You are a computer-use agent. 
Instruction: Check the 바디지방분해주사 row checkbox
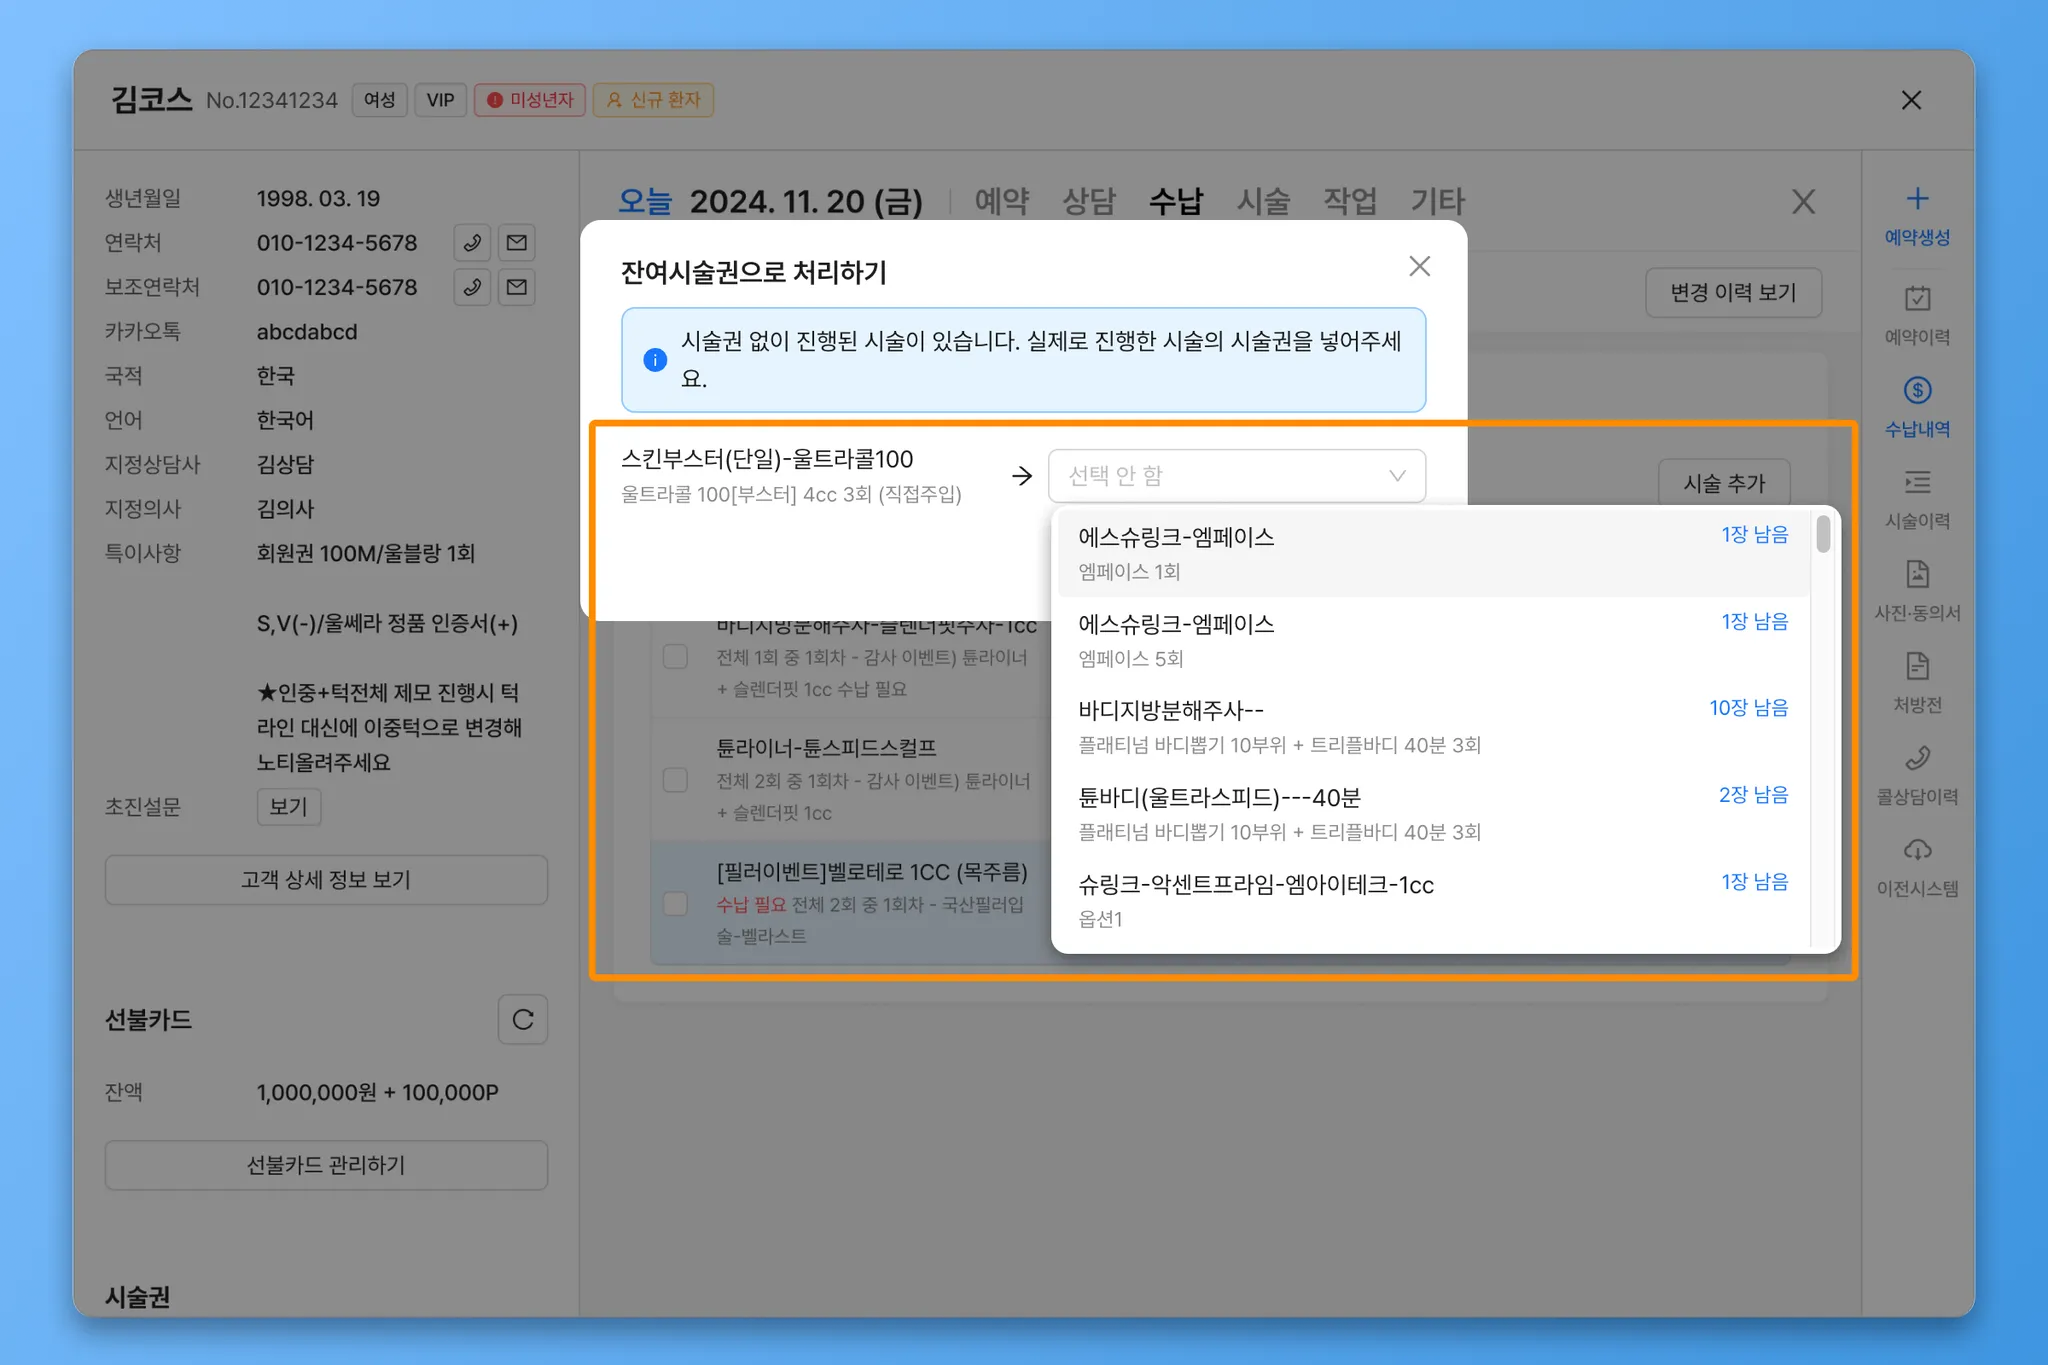pyautogui.click(x=676, y=657)
